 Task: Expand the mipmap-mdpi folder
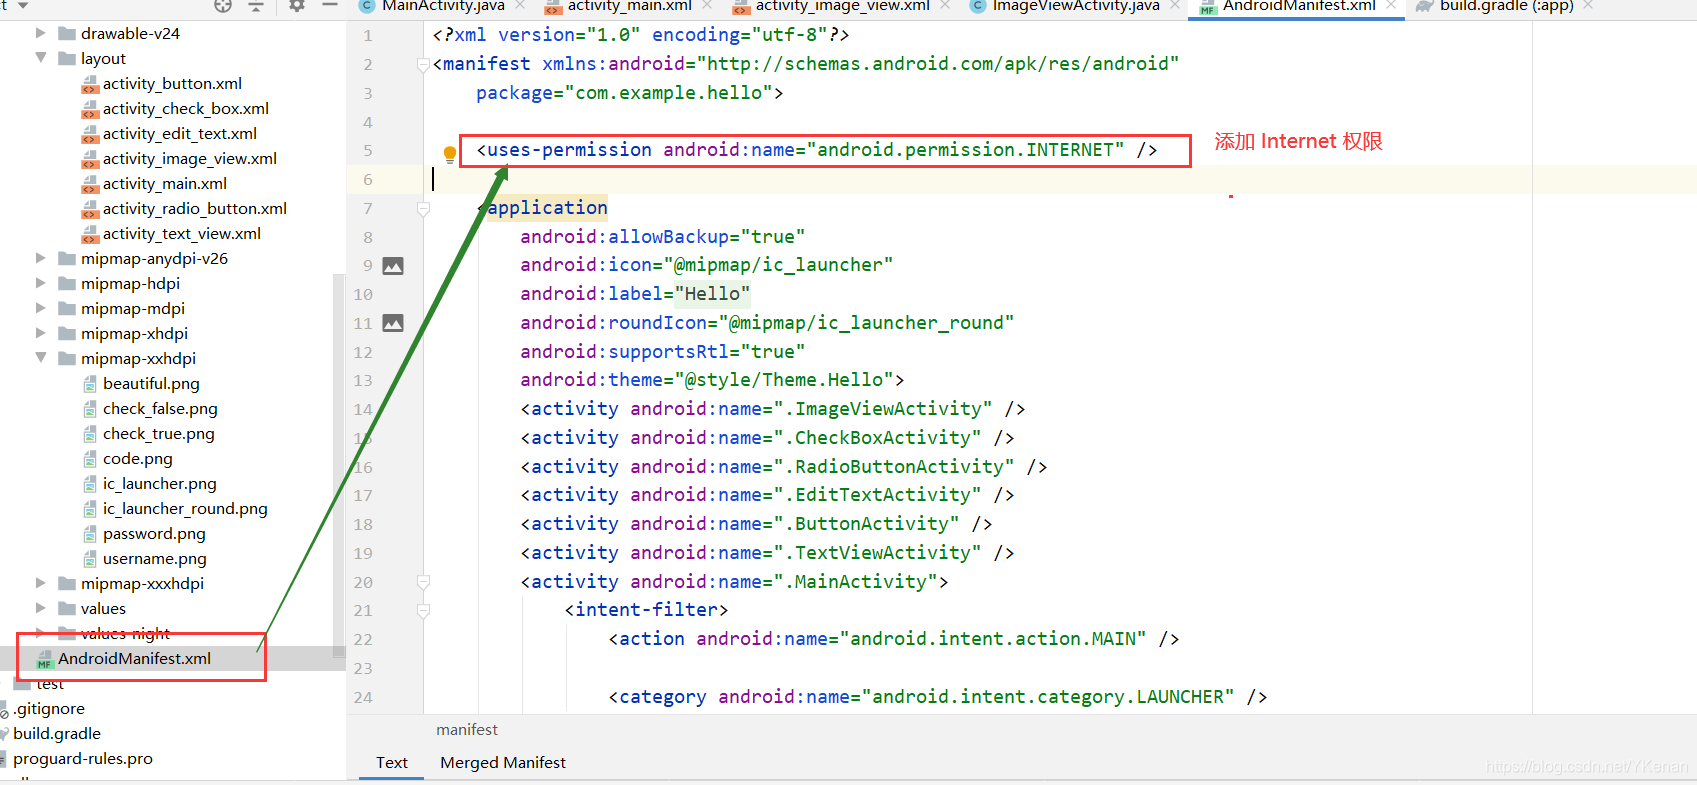click(41, 308)
